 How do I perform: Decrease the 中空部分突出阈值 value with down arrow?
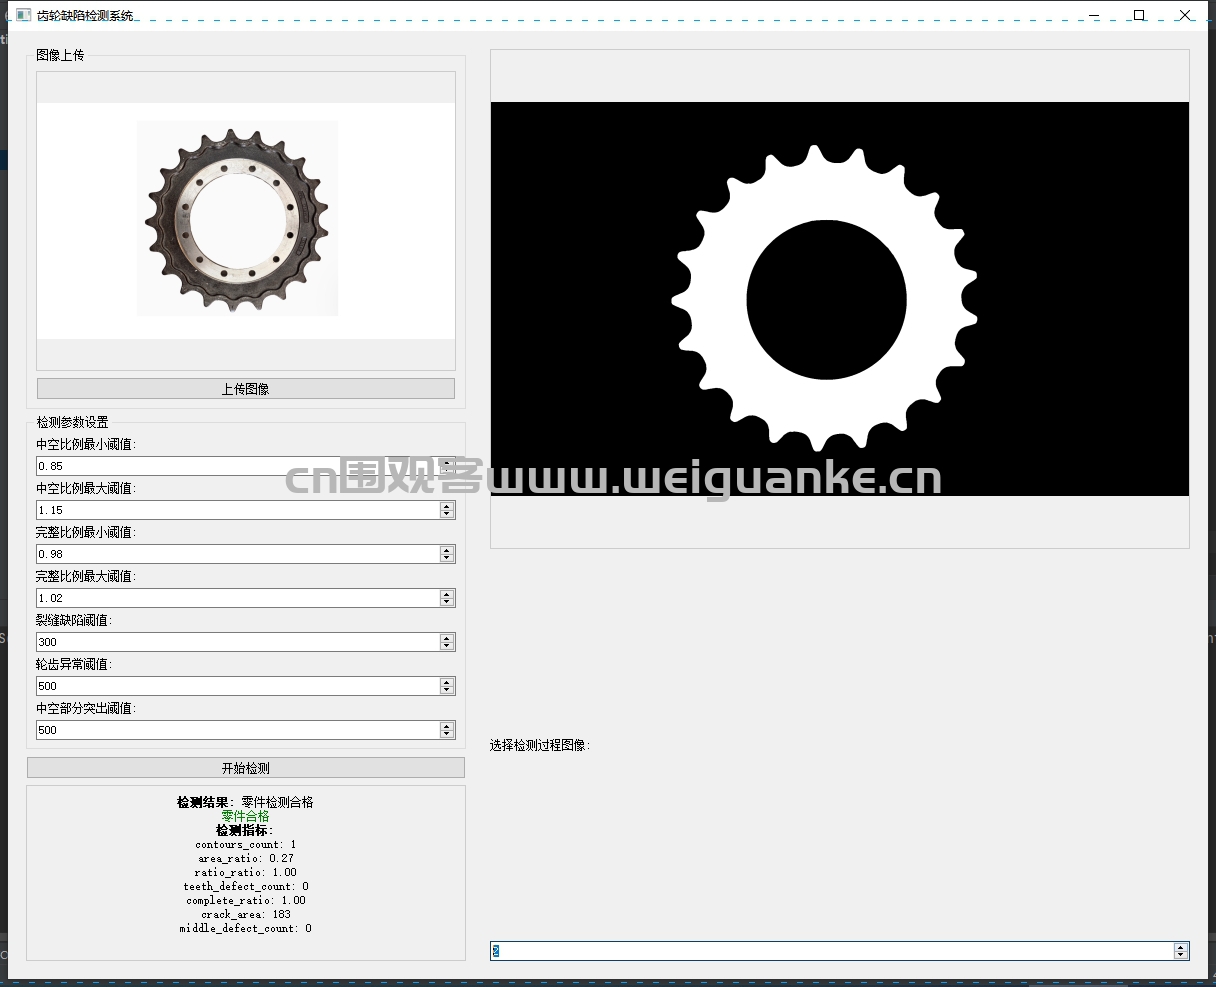(x=447, y=734)
